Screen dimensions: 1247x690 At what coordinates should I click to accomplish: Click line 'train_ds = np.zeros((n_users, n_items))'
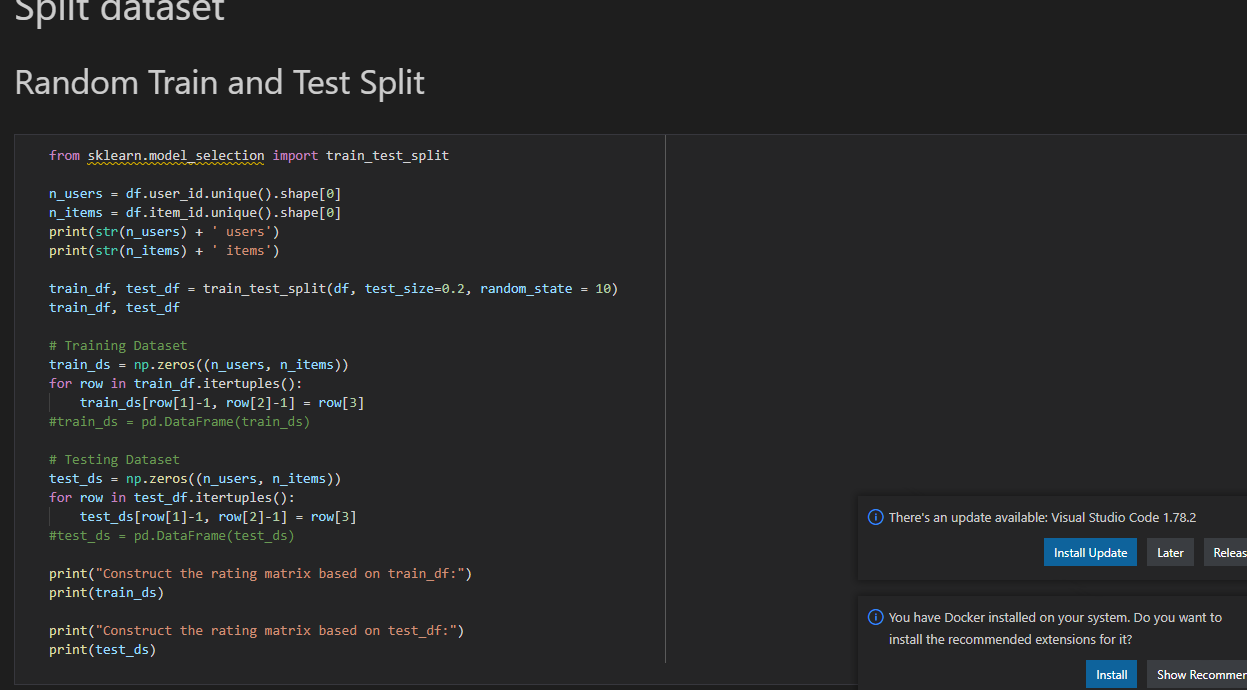(199, 364)
